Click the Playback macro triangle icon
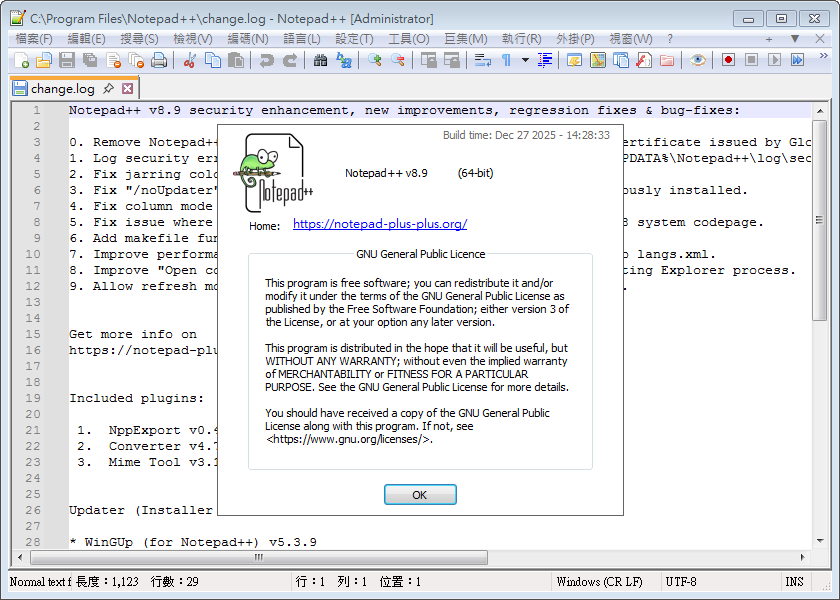The image size is (840, 600). pyautogui.click(x=775, y=60)
